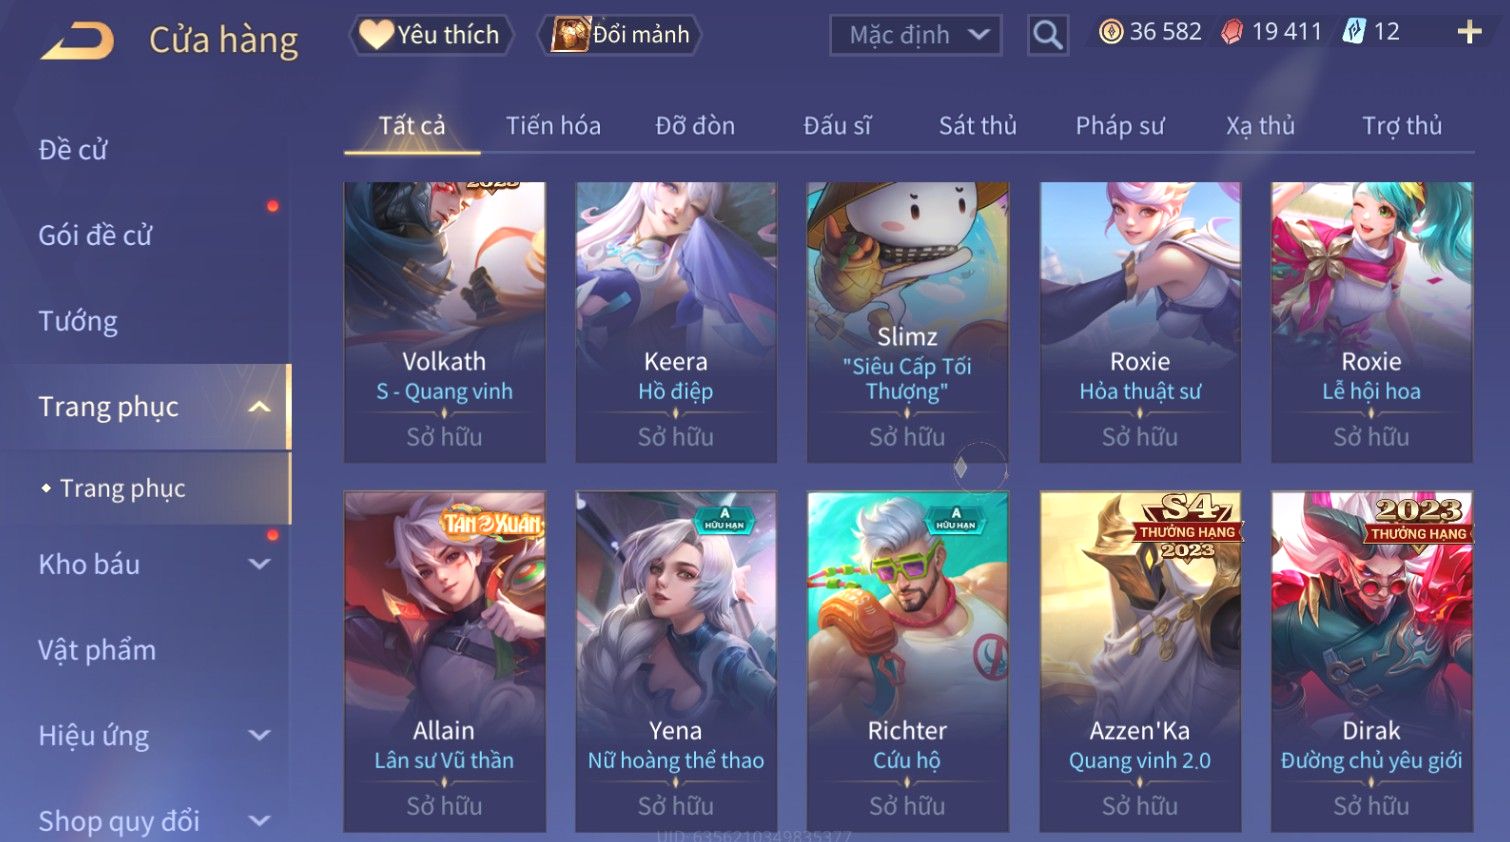Select the Tiến hóa tab
This screenshot has width=1510, height=842.
[x=553, y=126]
